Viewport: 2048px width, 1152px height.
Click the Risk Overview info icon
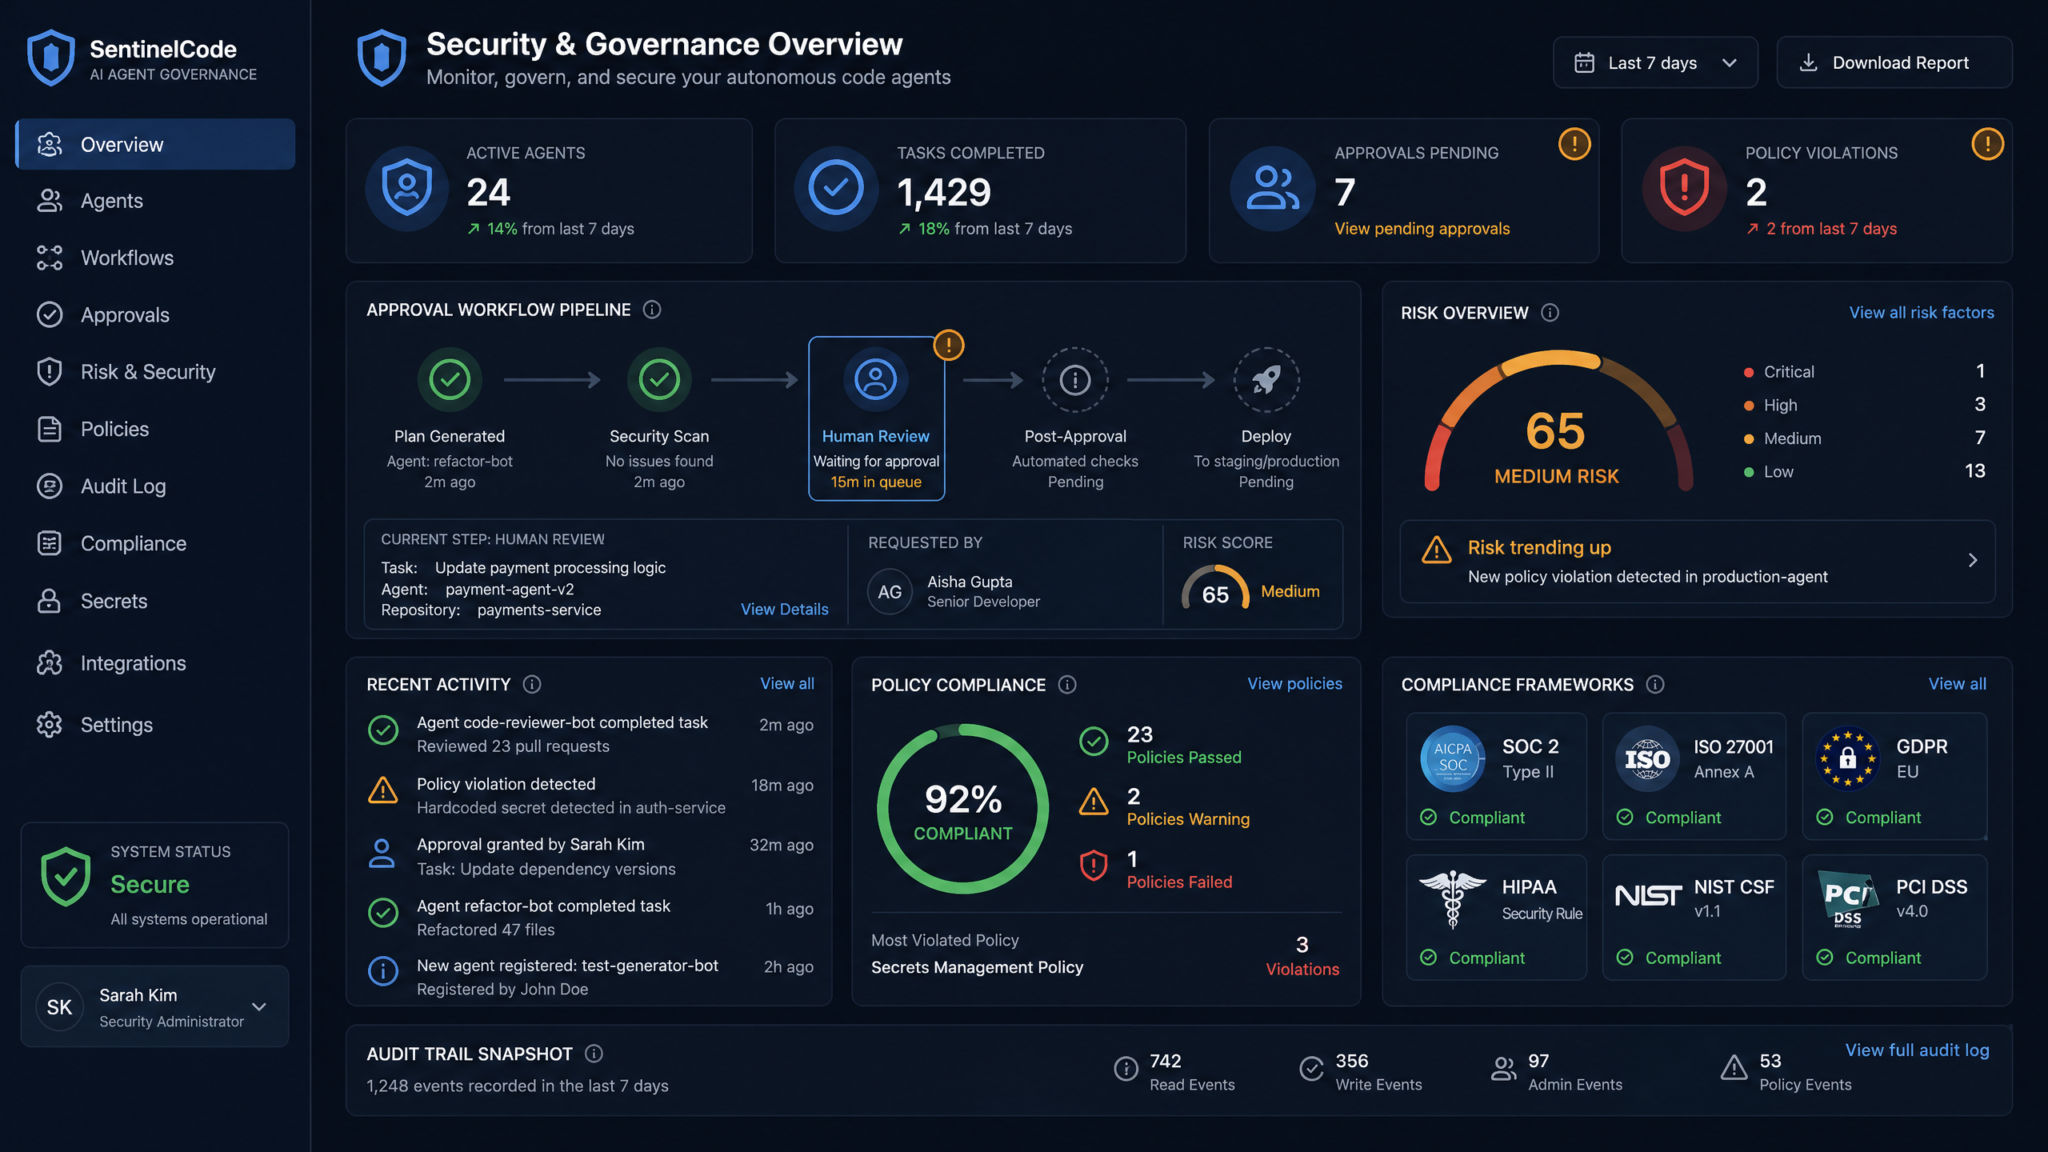click(x=1550, y=313)
